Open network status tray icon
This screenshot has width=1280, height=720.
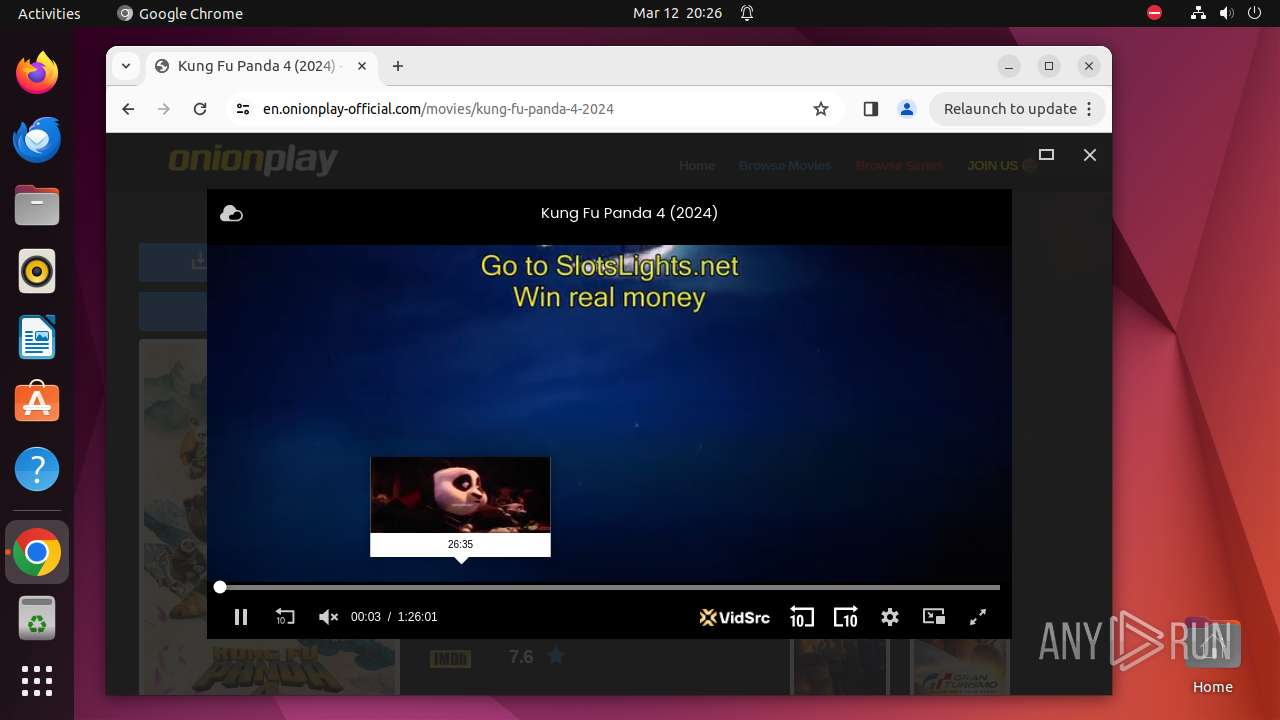click(1198, 13)
